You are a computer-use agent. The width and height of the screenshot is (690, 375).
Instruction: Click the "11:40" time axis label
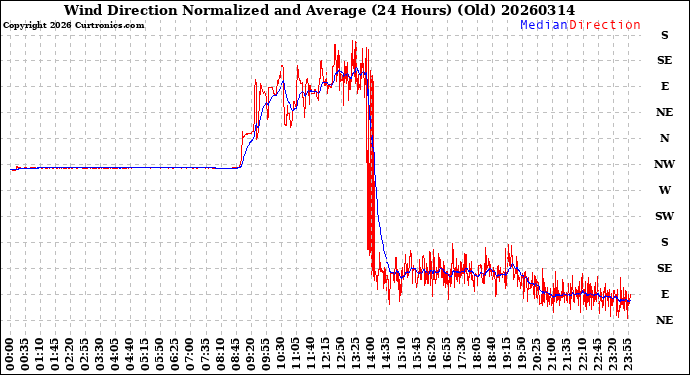coord(310,355)
